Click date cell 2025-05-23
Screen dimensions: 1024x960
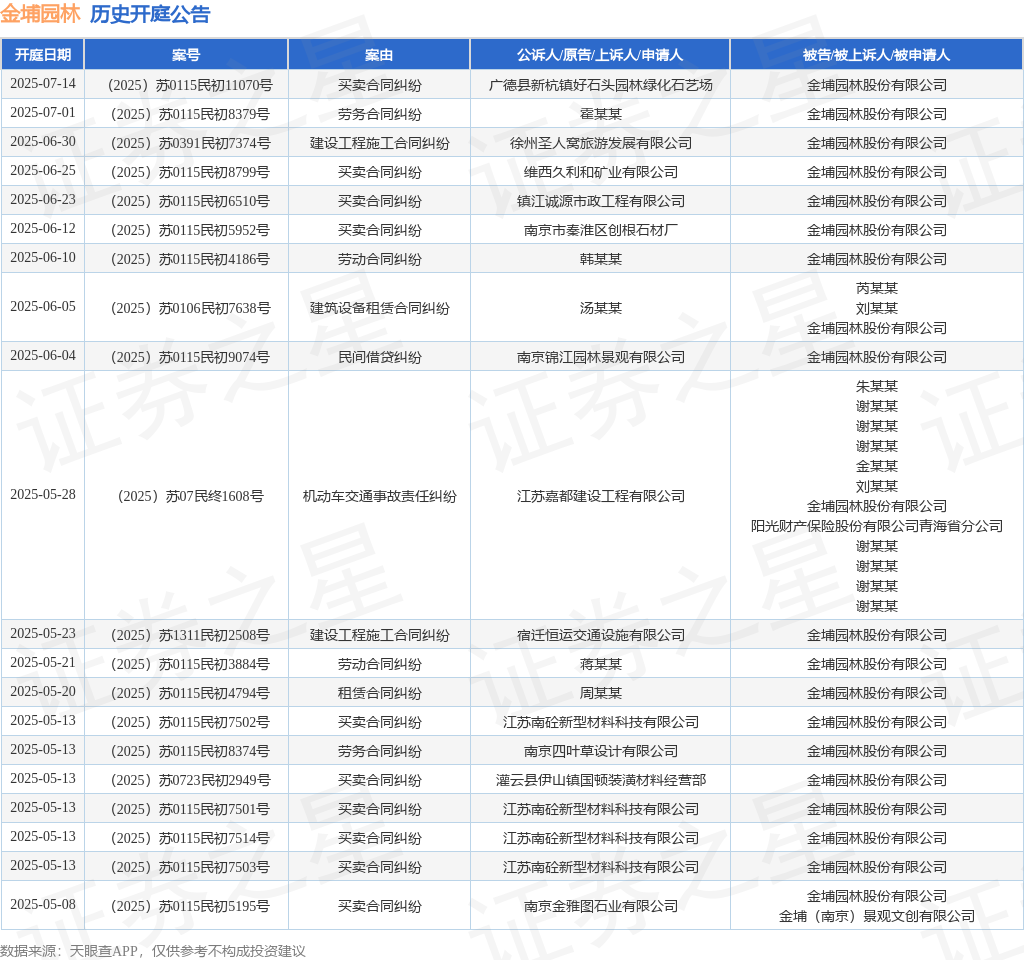pos(43,633)
